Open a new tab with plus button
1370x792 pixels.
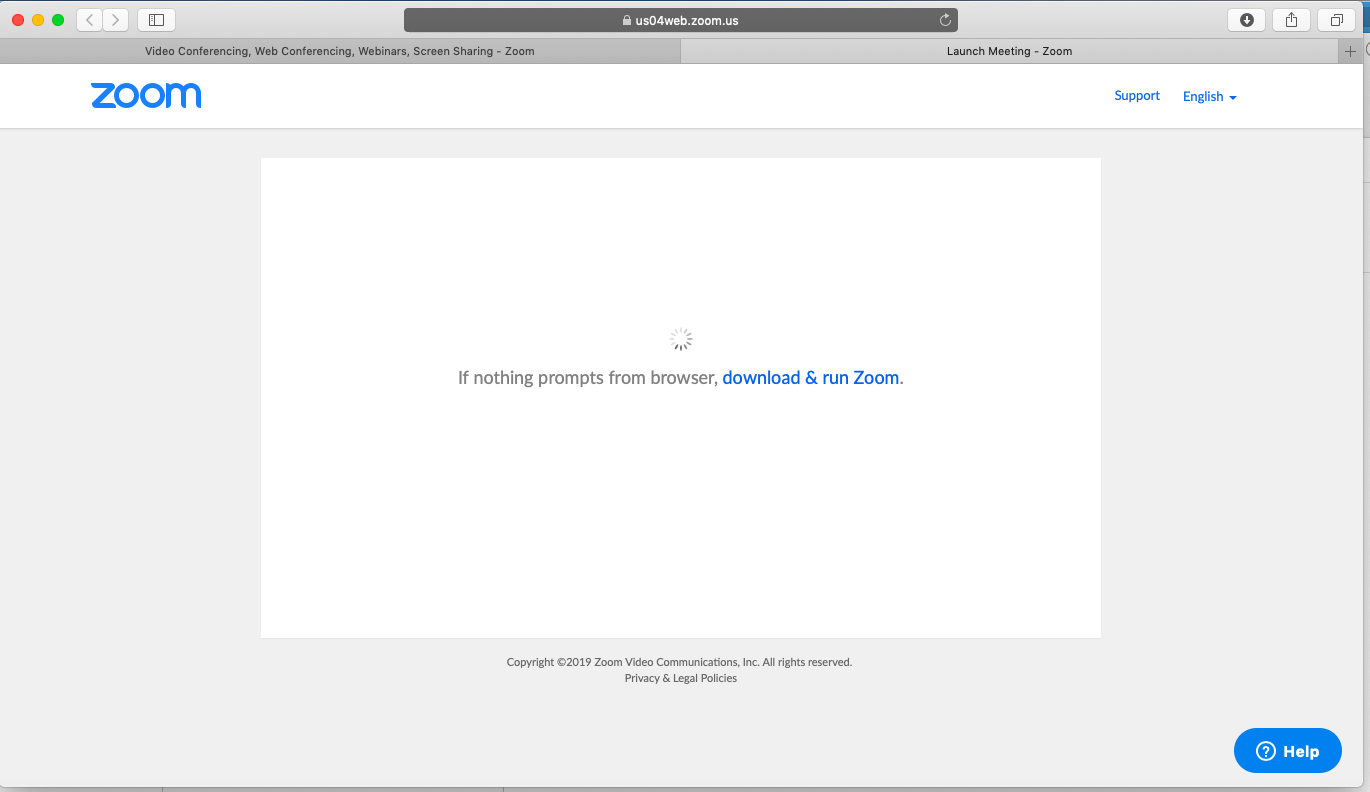click(1350, 51)
